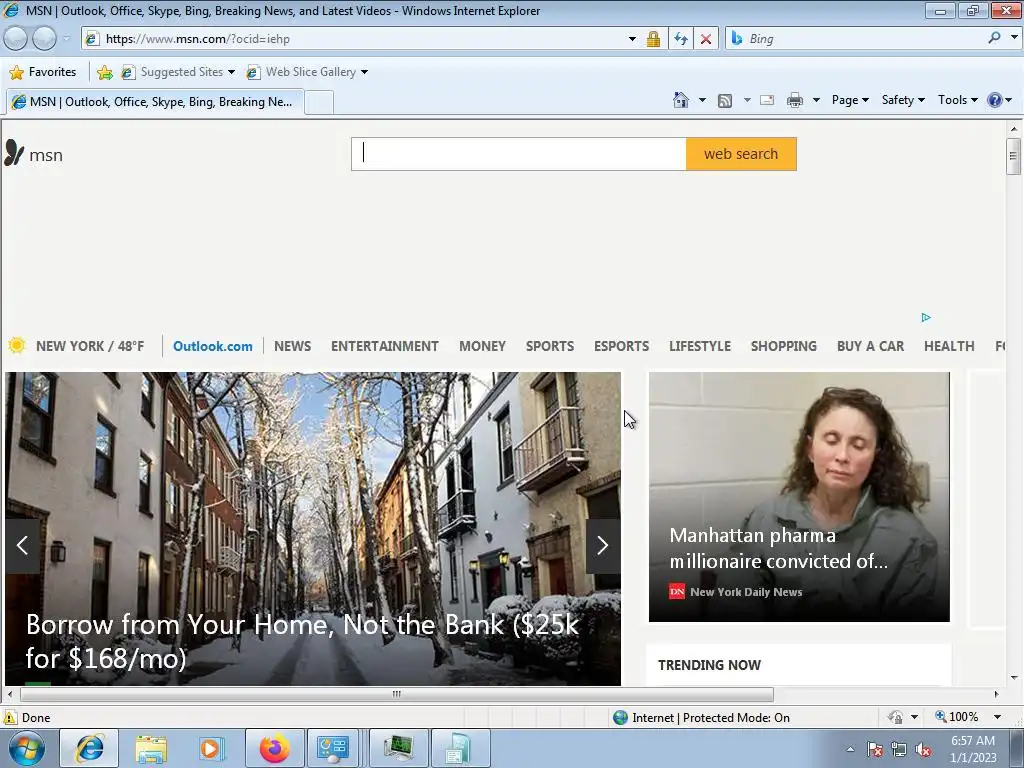The image size is (1024, 768).
Task: Expand Suggested Sites dropdown
Action: point(231,72)
